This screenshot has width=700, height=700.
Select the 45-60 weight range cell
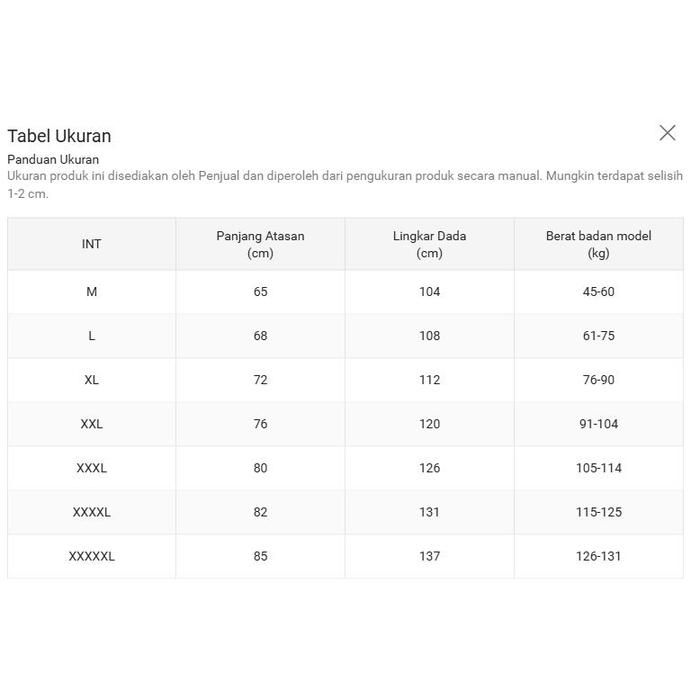pyautogui.click(x=598, y=292)
